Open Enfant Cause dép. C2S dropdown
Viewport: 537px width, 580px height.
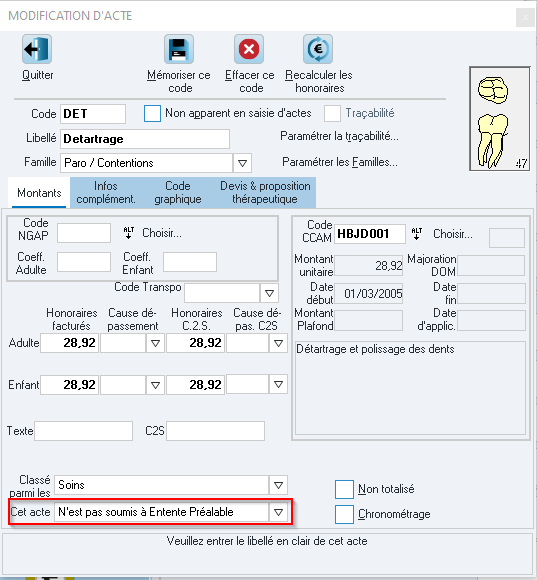[278, 385]
